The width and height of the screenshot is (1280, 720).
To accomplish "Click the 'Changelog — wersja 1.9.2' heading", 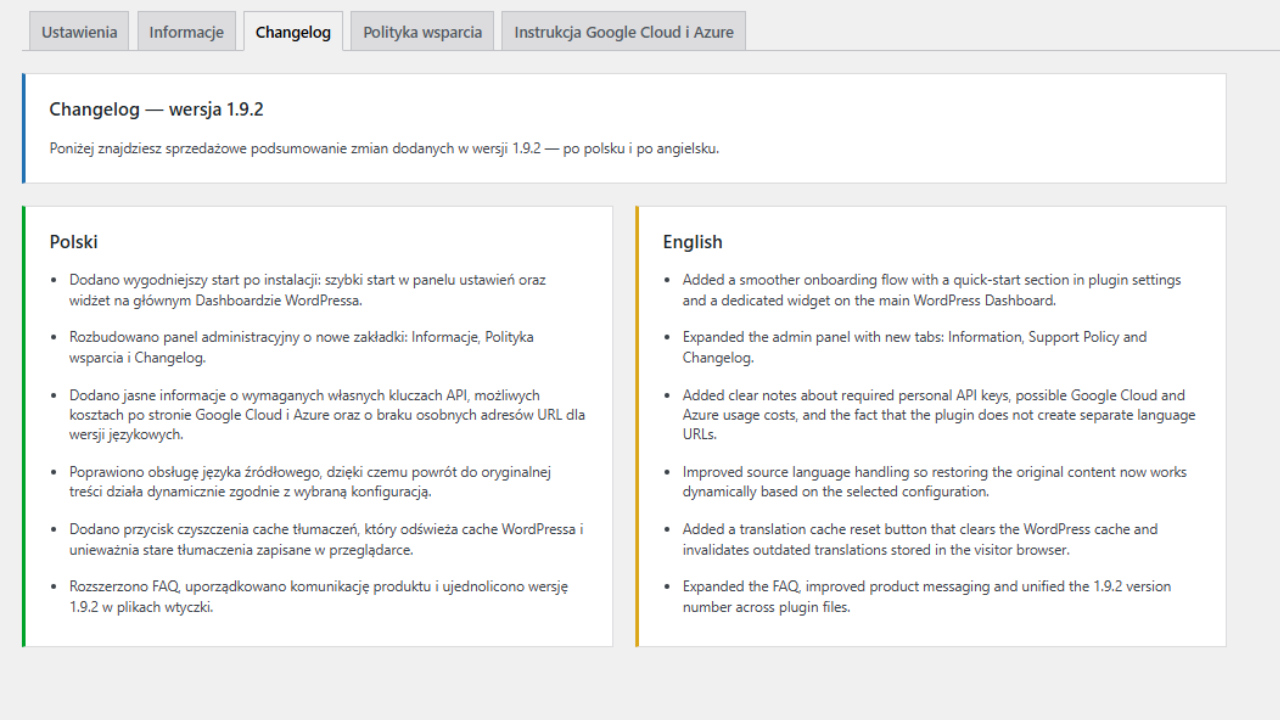I will (156, 109).
